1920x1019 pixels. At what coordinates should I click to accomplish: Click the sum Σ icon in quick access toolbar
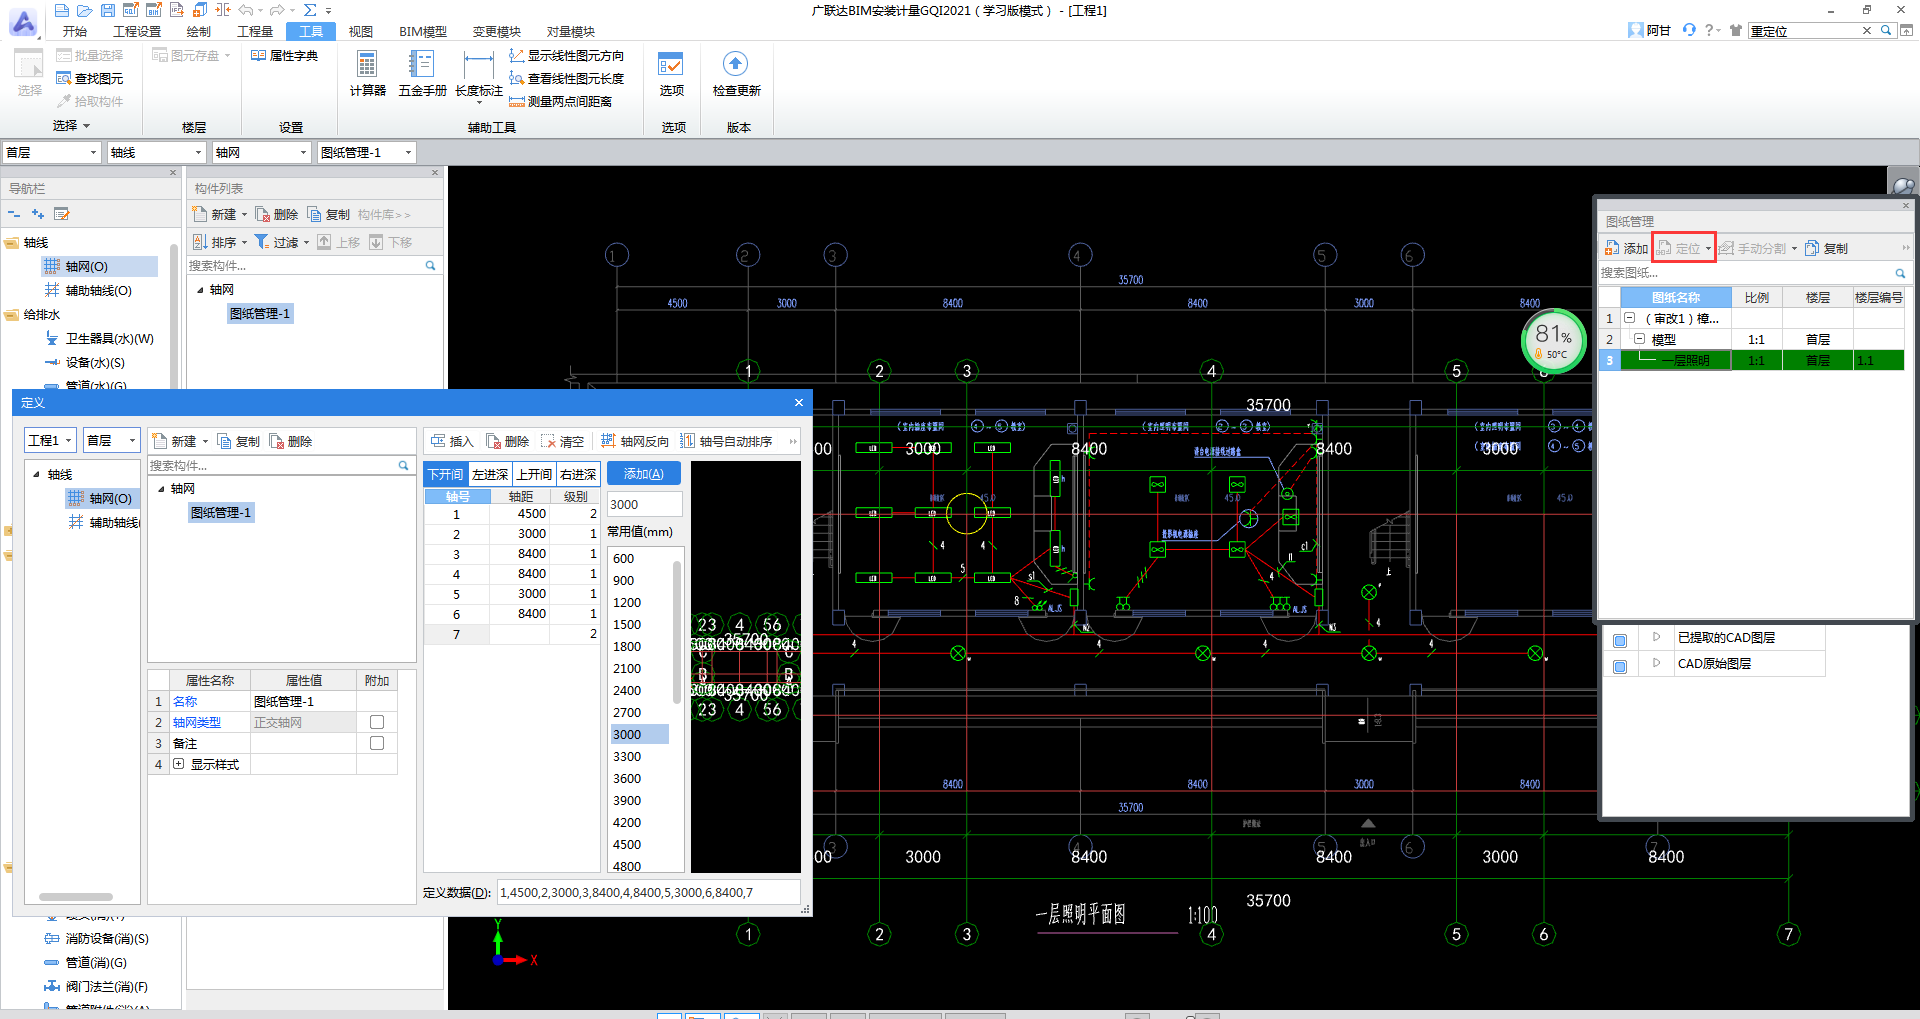(x=310, y=10)
